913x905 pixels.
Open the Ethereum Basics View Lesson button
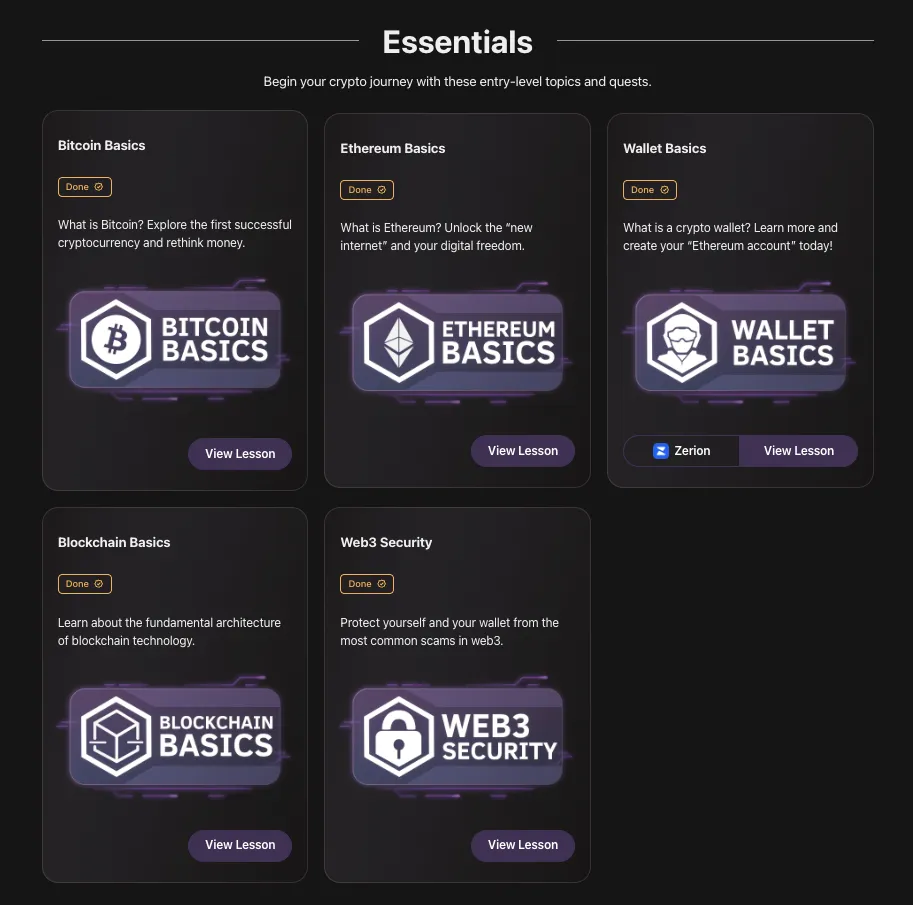coord(523,451)
